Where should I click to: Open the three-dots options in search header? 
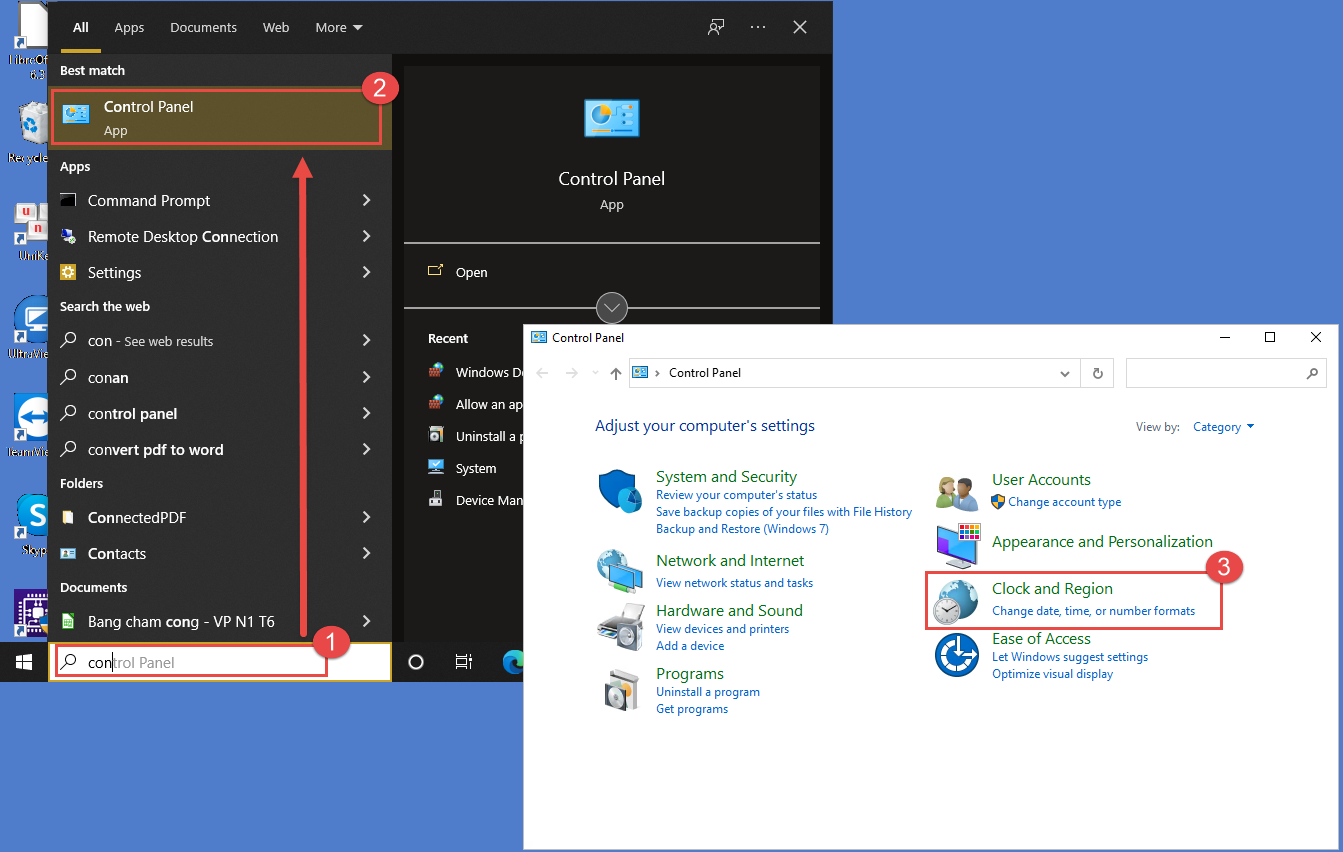tap(758, 27)
